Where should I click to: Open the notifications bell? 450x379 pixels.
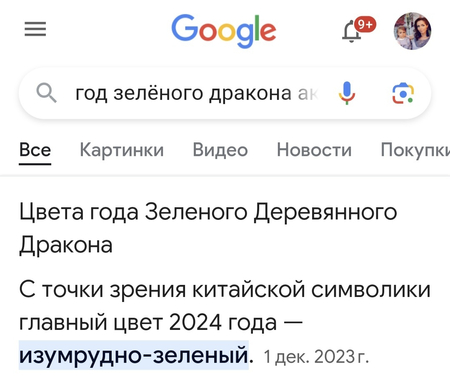click(351, 32)
